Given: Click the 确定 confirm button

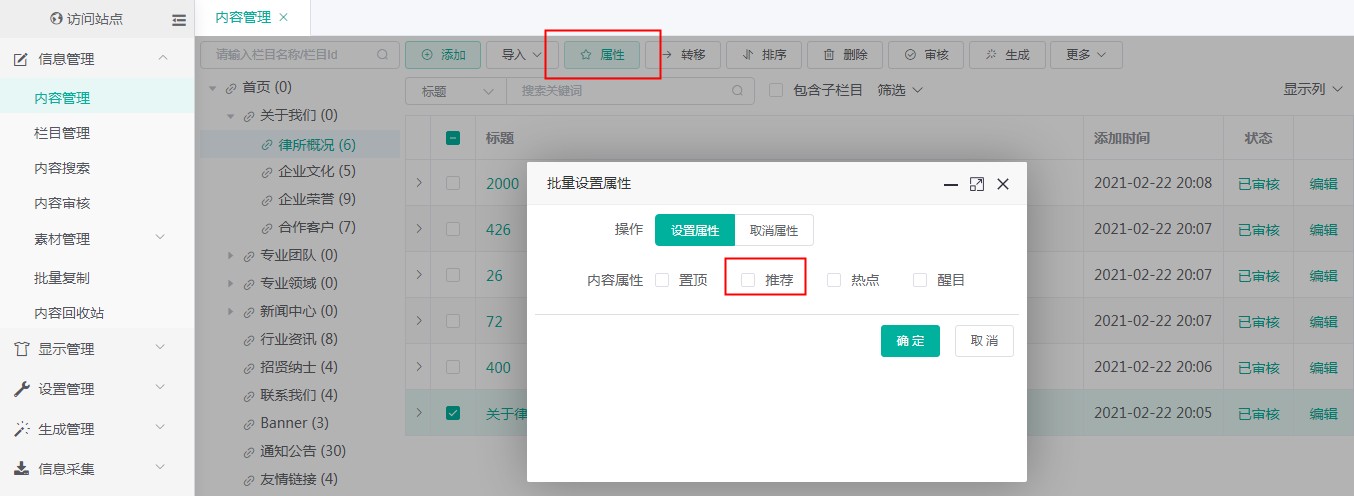Looking at the screenshot, I should coord(910,341).
